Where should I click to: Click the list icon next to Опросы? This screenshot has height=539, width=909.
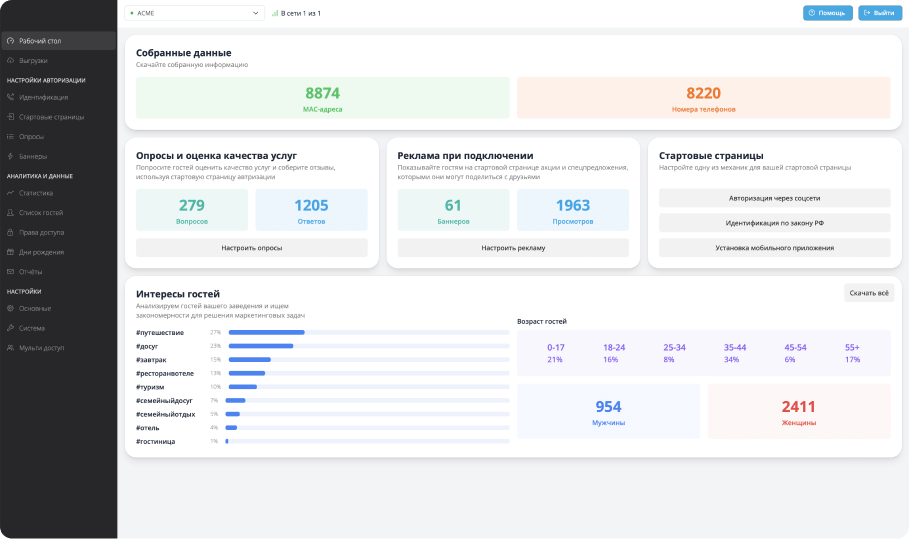[x=10, y=136]
